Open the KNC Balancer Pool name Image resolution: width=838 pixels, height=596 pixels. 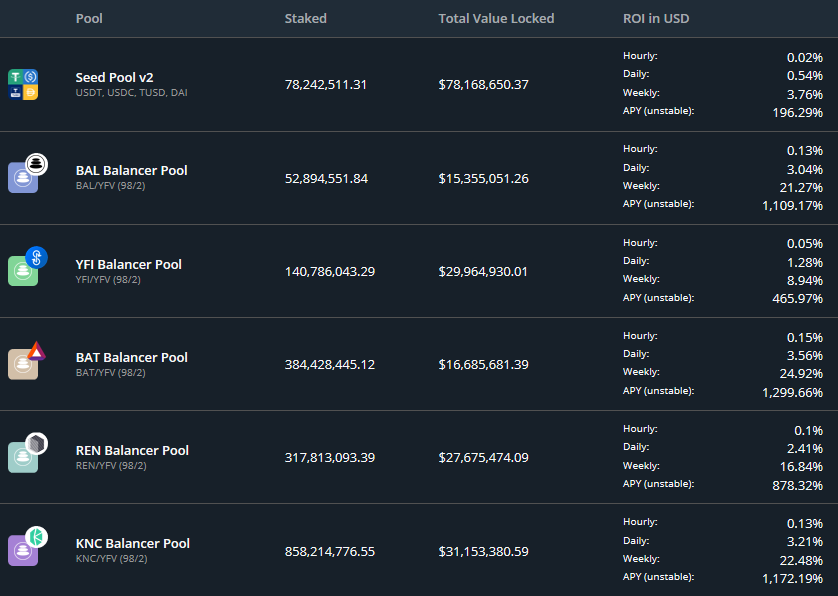click(x=132, y=543)
